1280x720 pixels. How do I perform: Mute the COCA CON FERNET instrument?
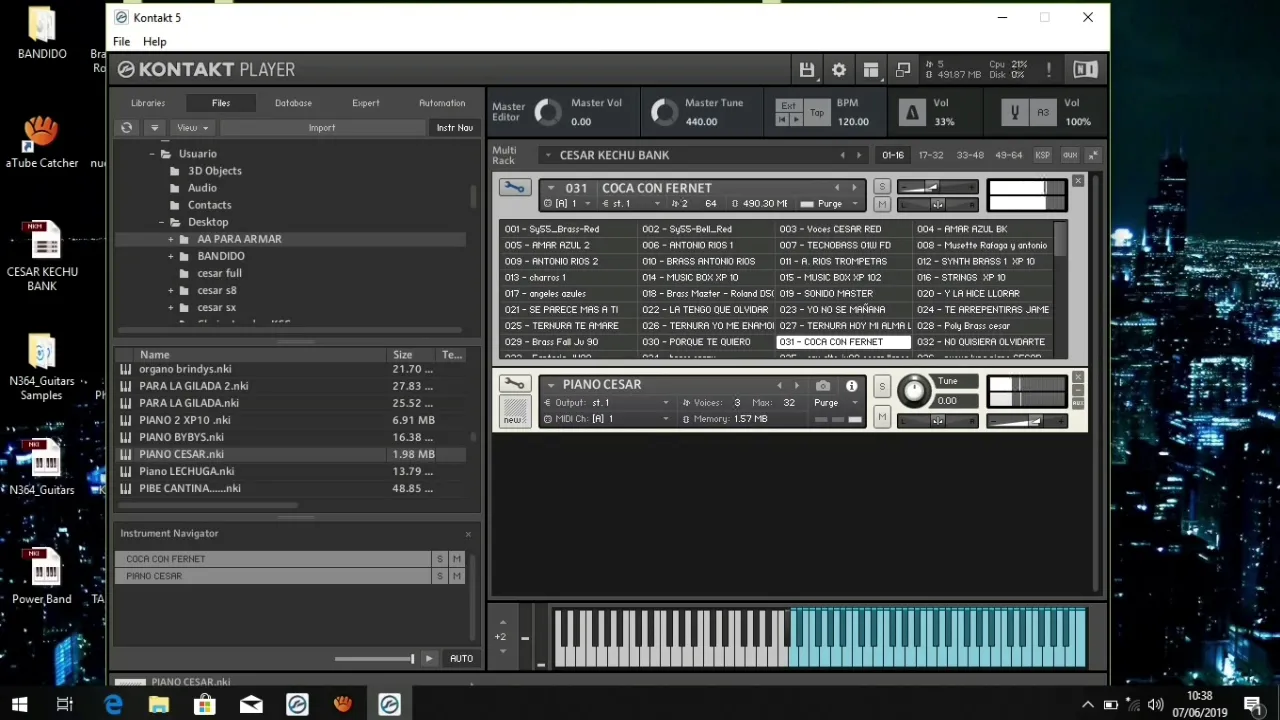[881, 204]
